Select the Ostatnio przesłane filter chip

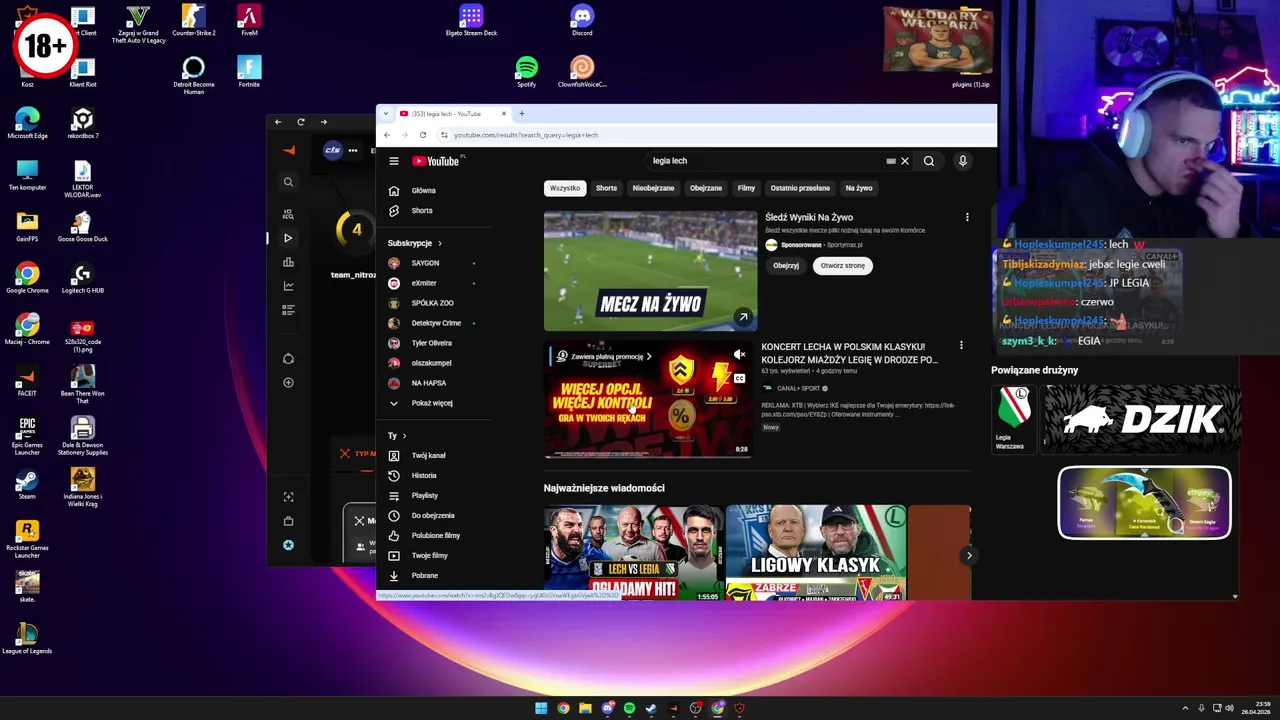pos(800,188)
